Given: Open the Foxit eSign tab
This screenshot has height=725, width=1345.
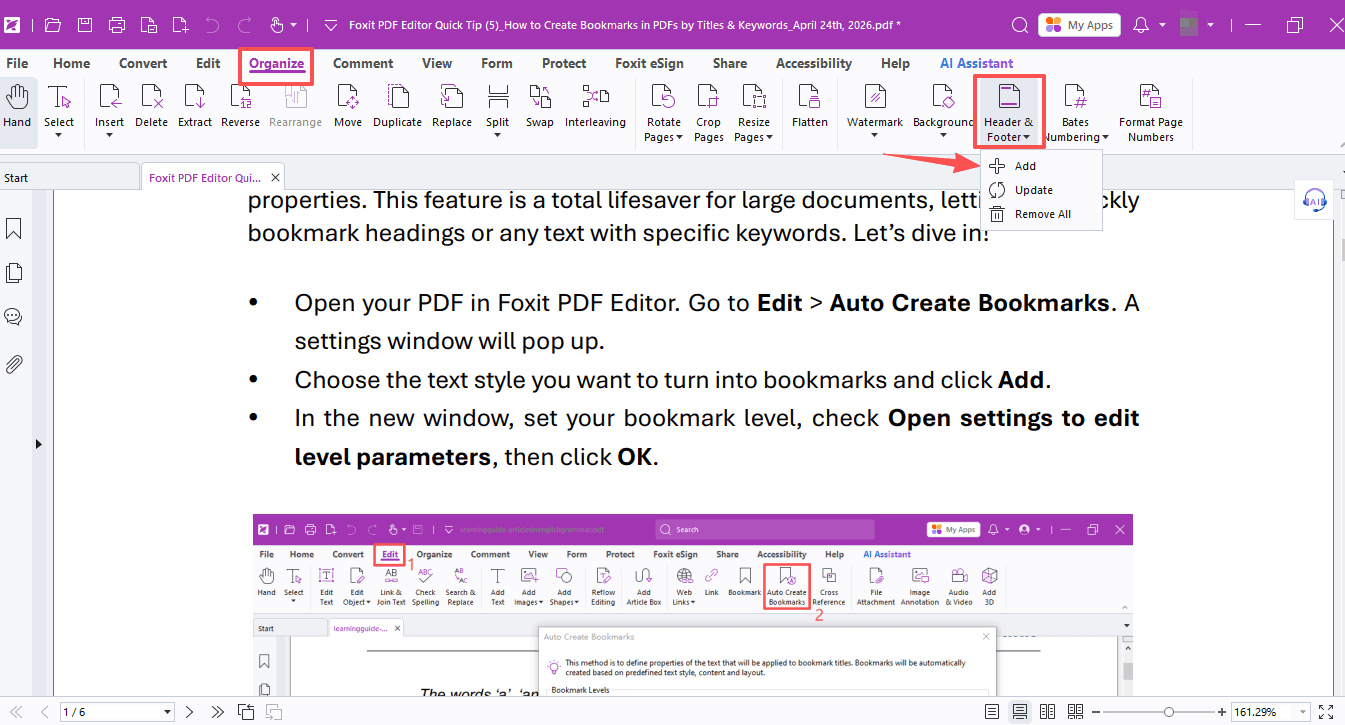Looking at the screenshot, I should pos(650,63).
